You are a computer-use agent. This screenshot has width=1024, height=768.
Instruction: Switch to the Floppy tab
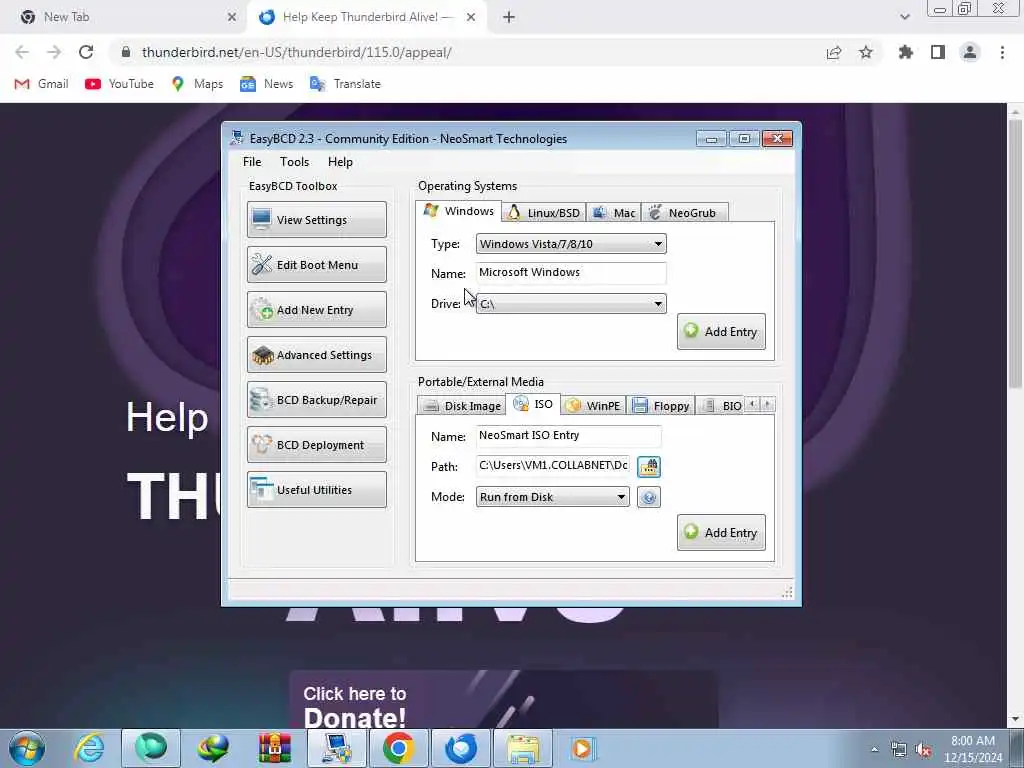(x=661, y=406)
